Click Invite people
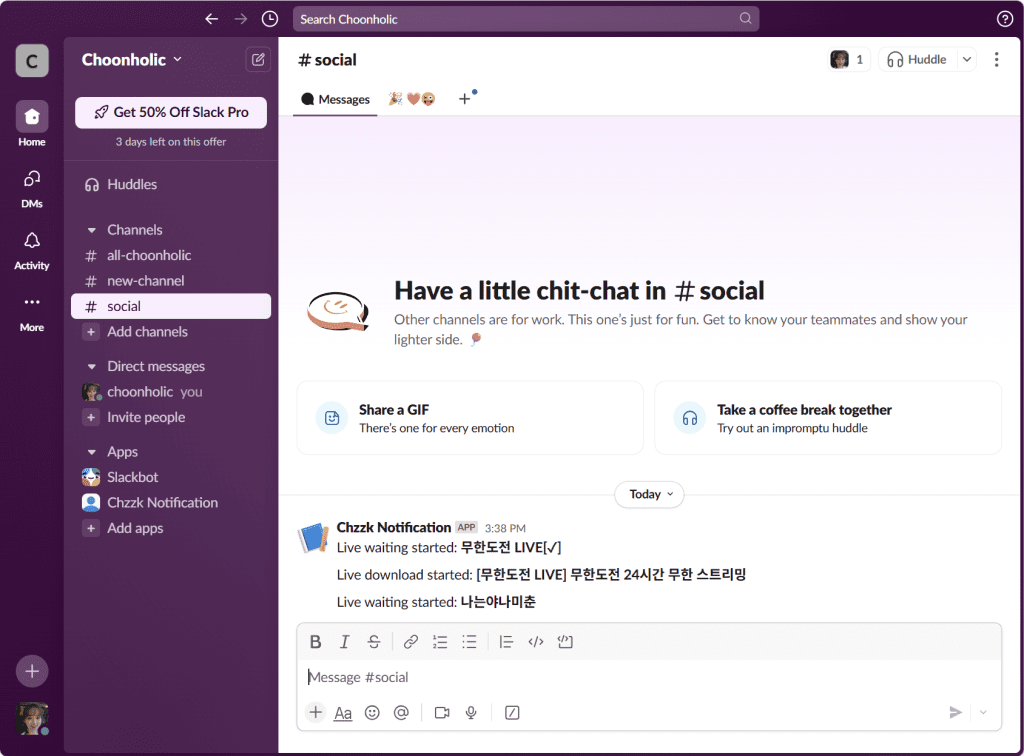The image size is (1024, 756). point(171,417)
